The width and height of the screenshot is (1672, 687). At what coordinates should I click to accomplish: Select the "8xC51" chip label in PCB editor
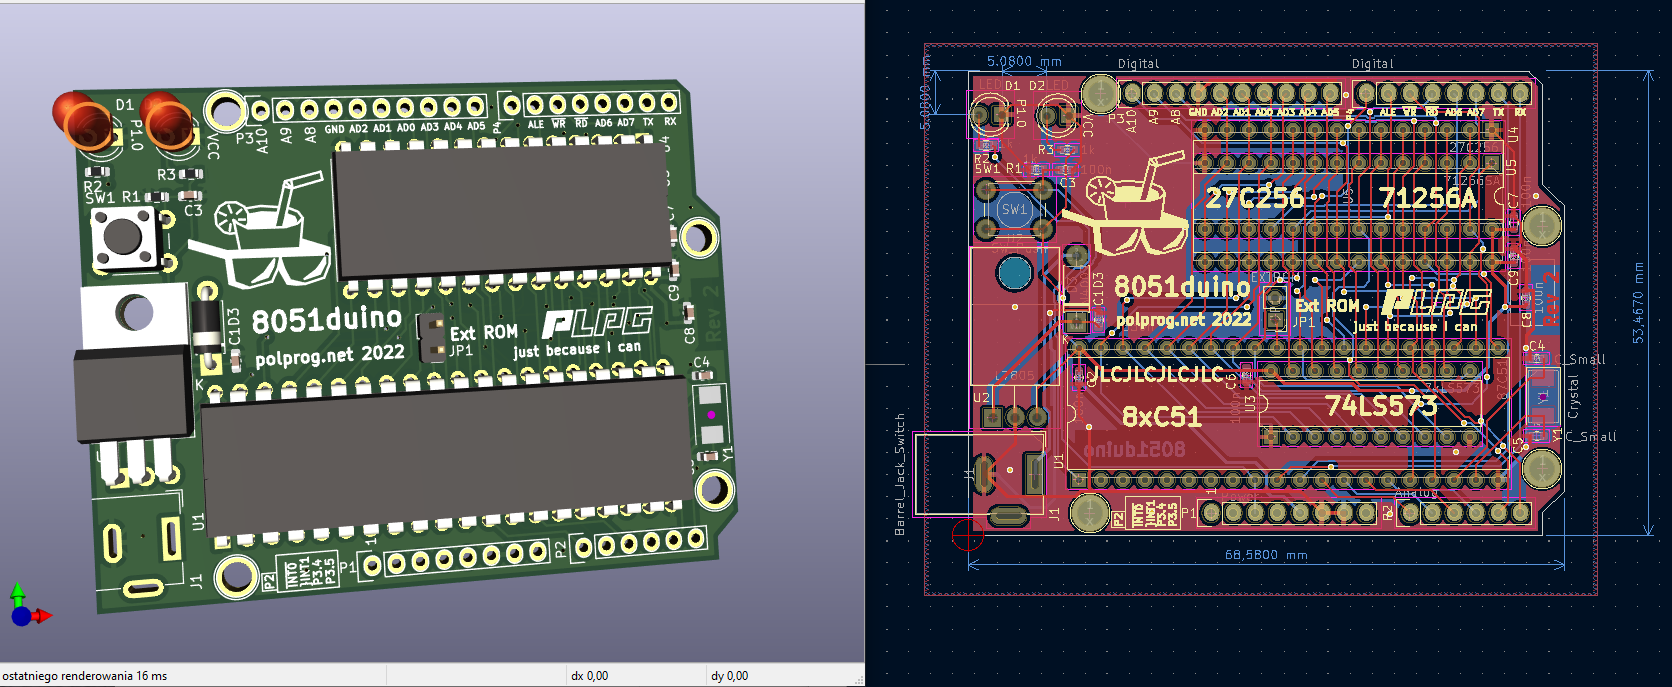pyautogui.click(x=1161, y=416)
